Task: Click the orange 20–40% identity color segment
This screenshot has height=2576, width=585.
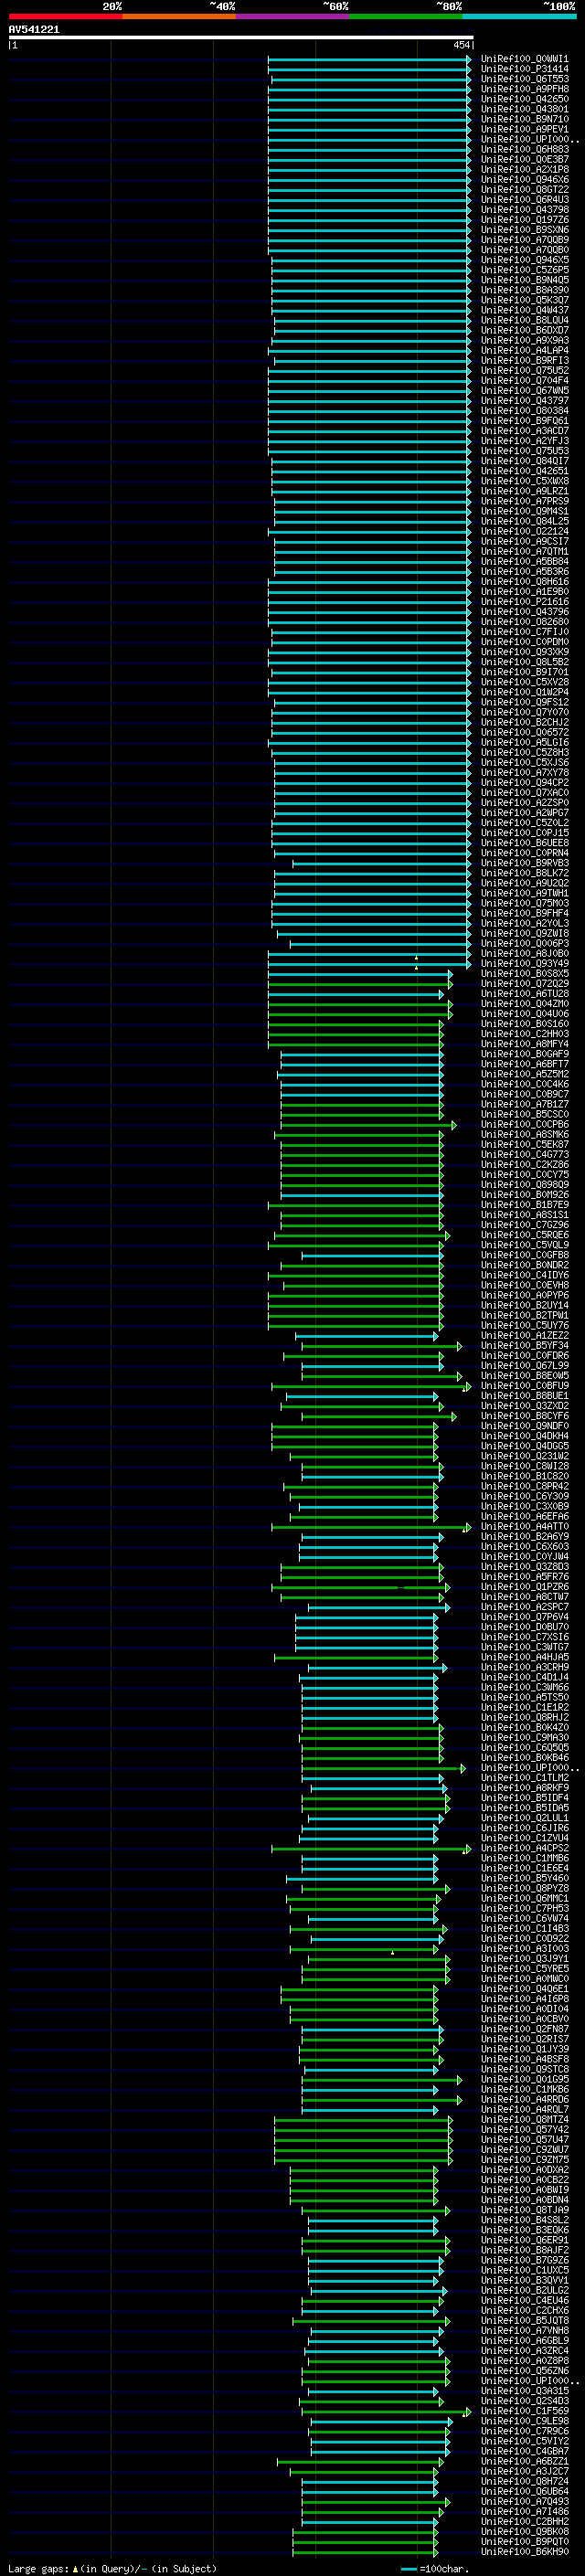Action: tap(179, 17)
